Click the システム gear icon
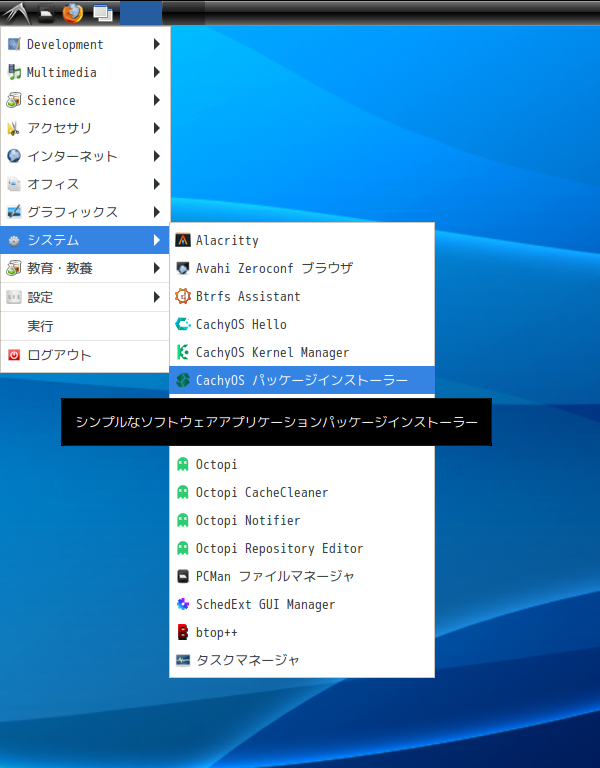 (x=14, y=240)
